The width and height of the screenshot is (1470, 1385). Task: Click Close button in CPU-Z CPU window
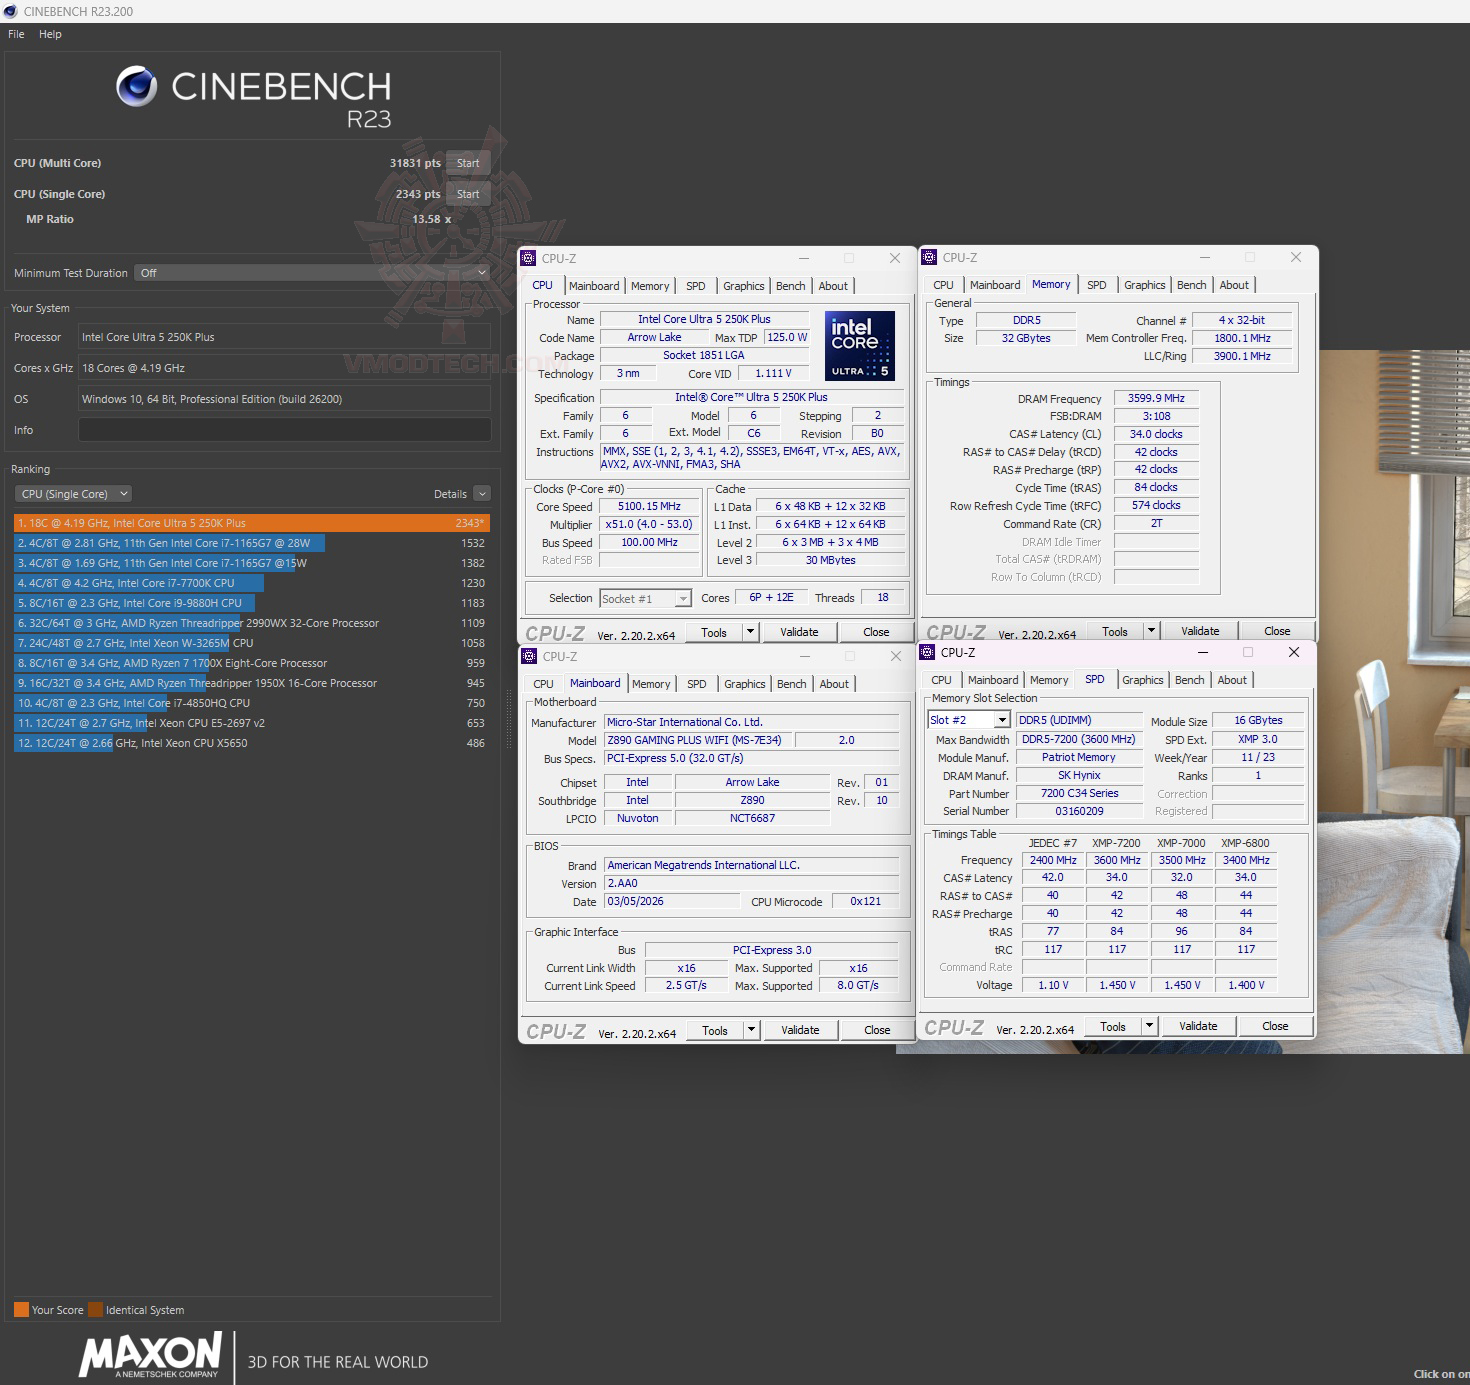tap(876, 632)
